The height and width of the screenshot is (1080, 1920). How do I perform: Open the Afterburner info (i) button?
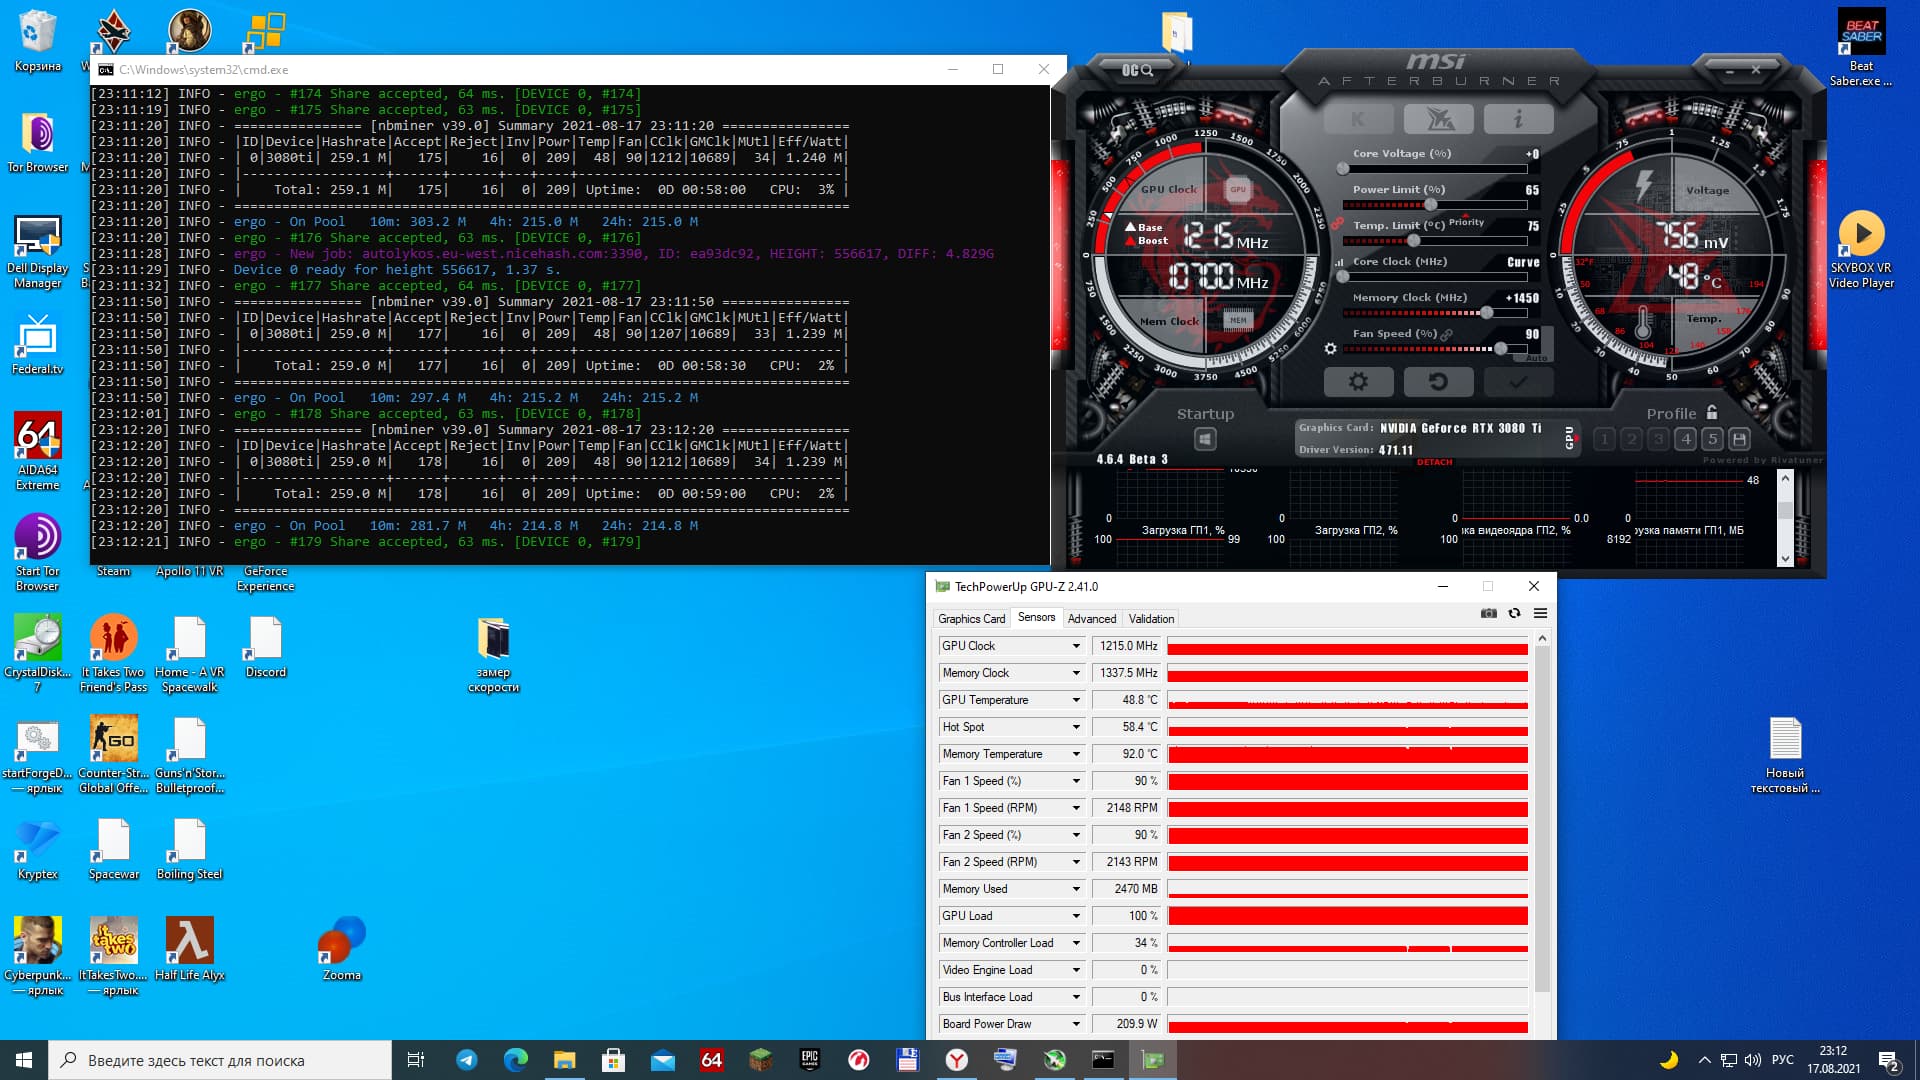[x=1518, y=120]
